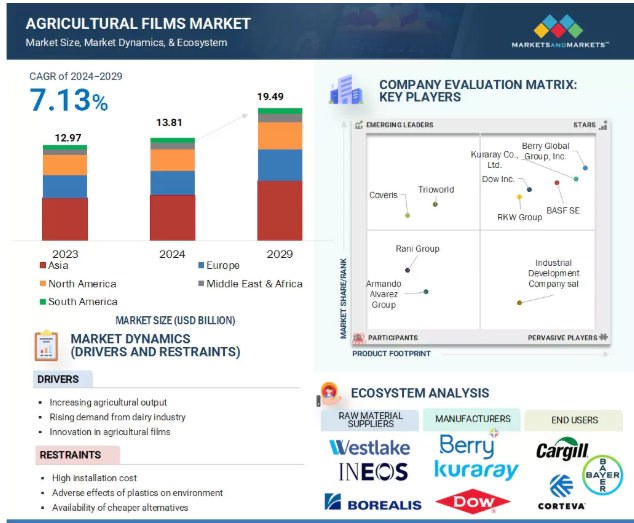634x523 pixels.
Task: Click the MarketsandMarkets logo
Action: pos(560,32)
